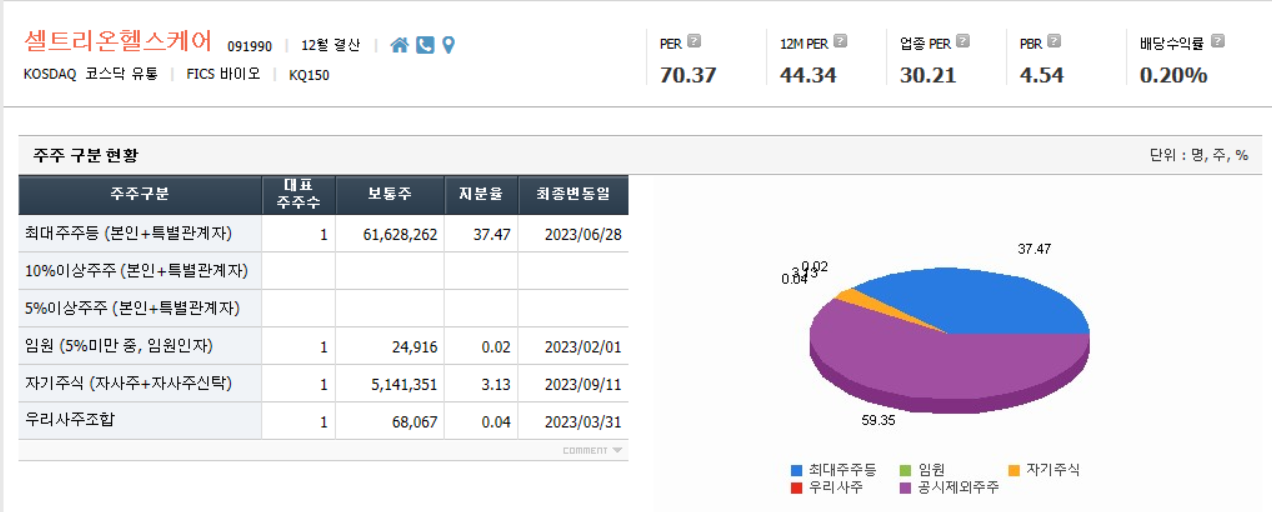Image resolution: width=1272 pixels, height=512 pixels.
Task: Click the 37.47 ownership ratio cell
Action: (481, 234)
